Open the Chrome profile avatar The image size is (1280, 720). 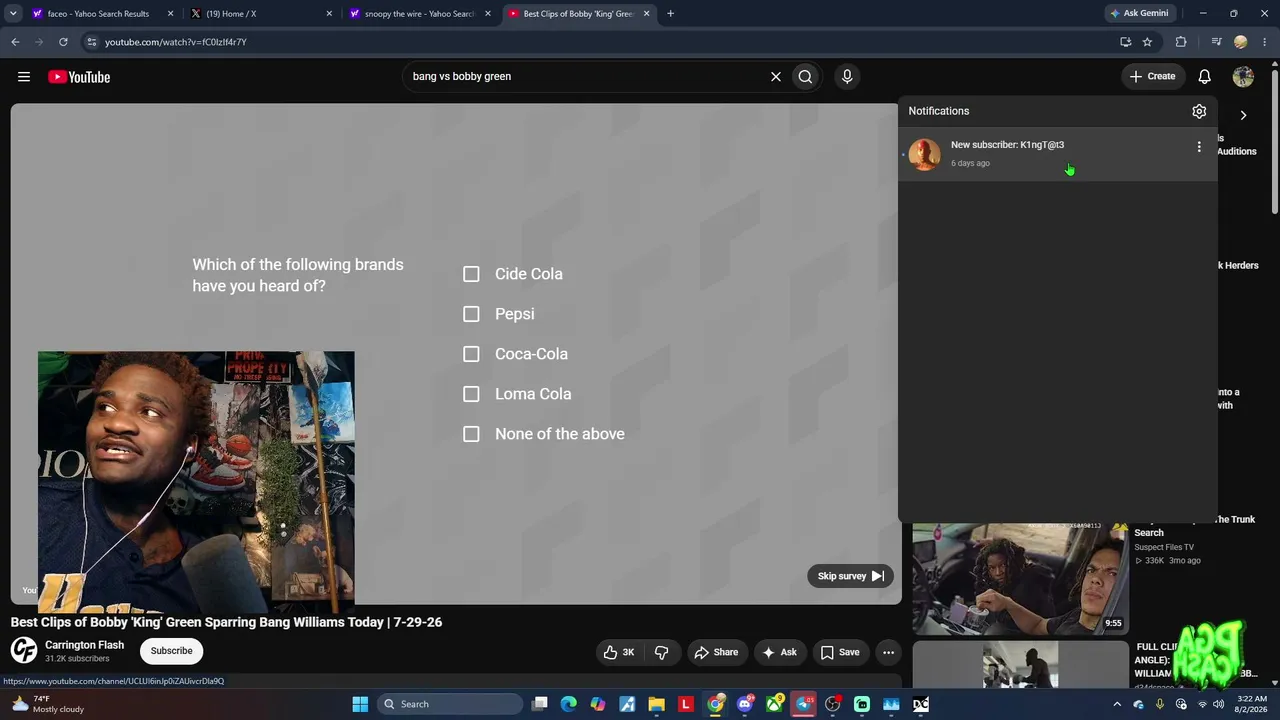[1241, 42]
